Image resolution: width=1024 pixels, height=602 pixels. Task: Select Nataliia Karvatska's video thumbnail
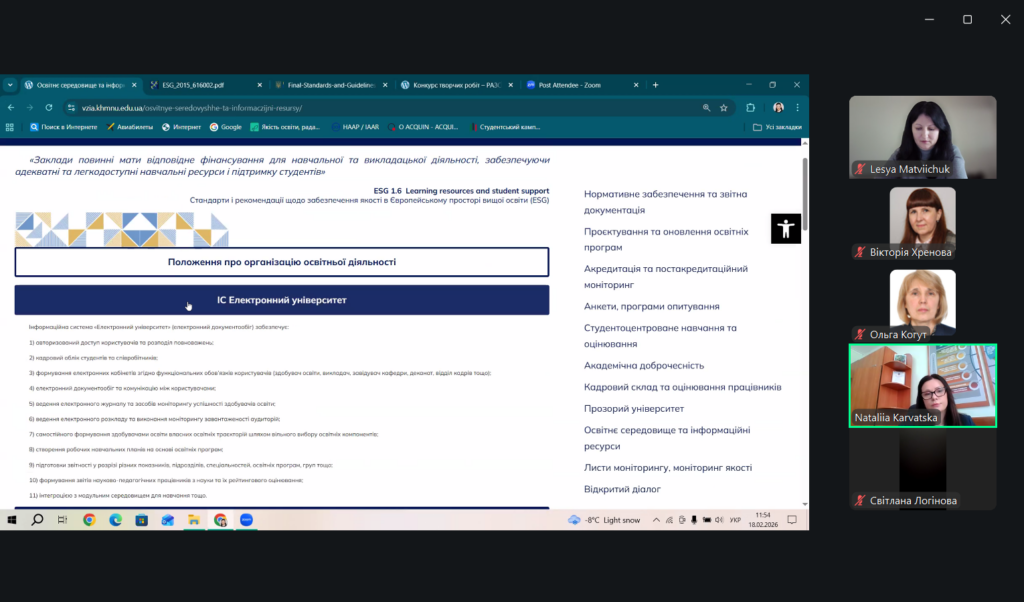(x=923, y=386)
